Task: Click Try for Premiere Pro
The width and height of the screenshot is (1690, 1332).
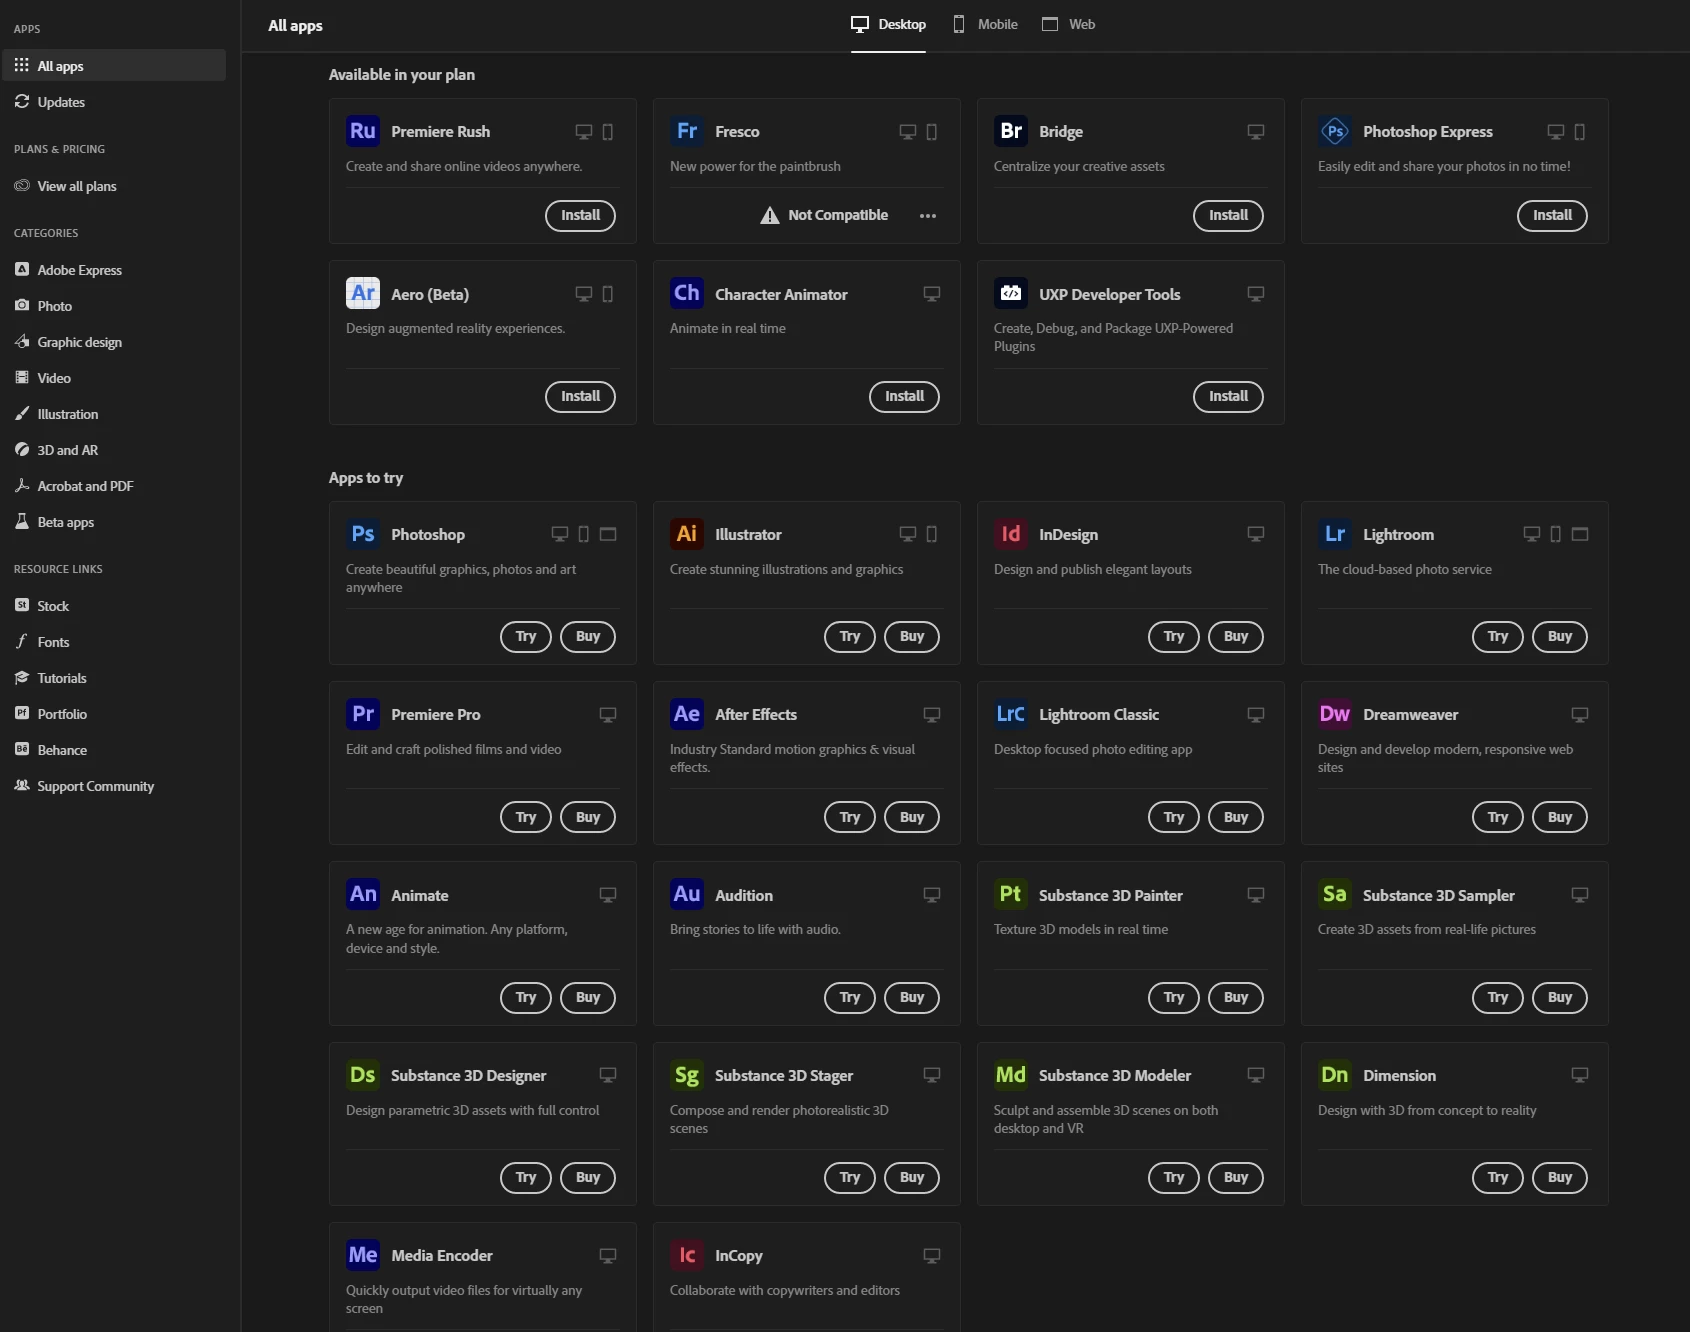Action: [x=526, y=817]
